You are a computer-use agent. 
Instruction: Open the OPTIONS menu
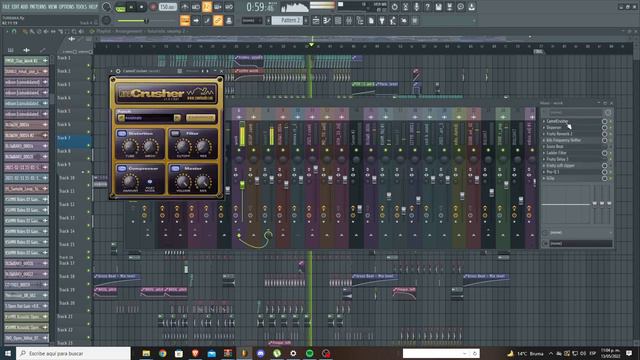coord(67,7)
